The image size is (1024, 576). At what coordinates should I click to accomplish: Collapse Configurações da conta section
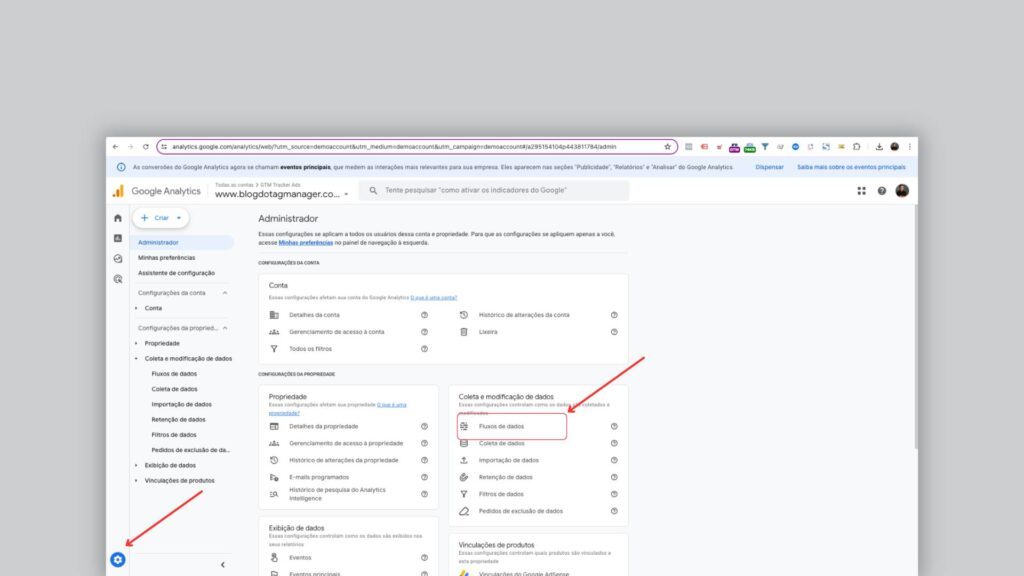[x=225, y=293]
